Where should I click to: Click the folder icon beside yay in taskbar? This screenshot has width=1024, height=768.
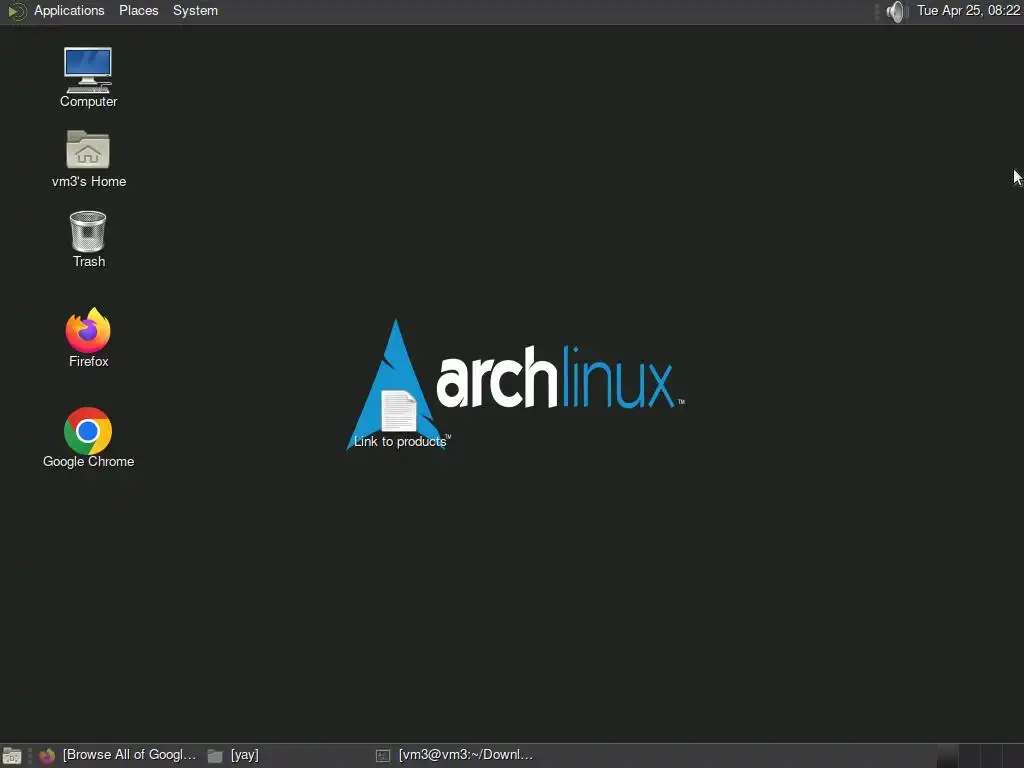click(215, 756)
